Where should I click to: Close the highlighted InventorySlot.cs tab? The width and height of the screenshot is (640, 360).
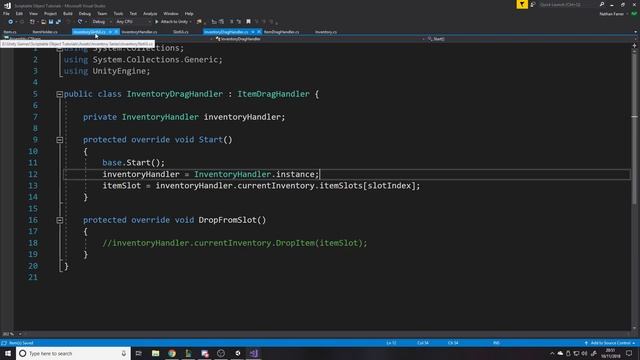click(x=116, y=32)
